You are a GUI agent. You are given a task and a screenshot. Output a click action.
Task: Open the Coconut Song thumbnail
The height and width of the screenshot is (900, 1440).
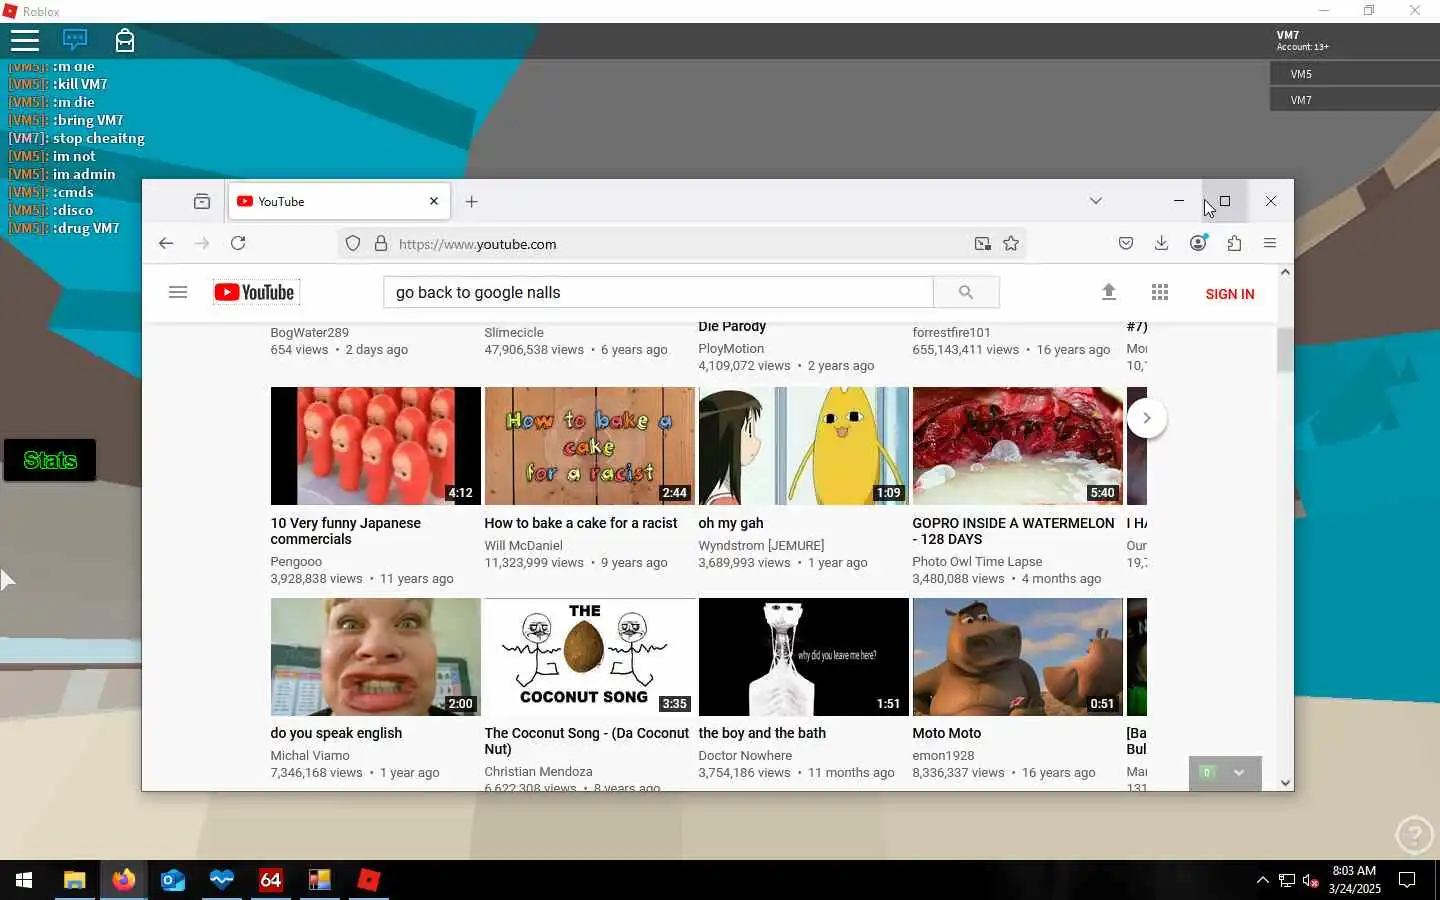(589, 657)
